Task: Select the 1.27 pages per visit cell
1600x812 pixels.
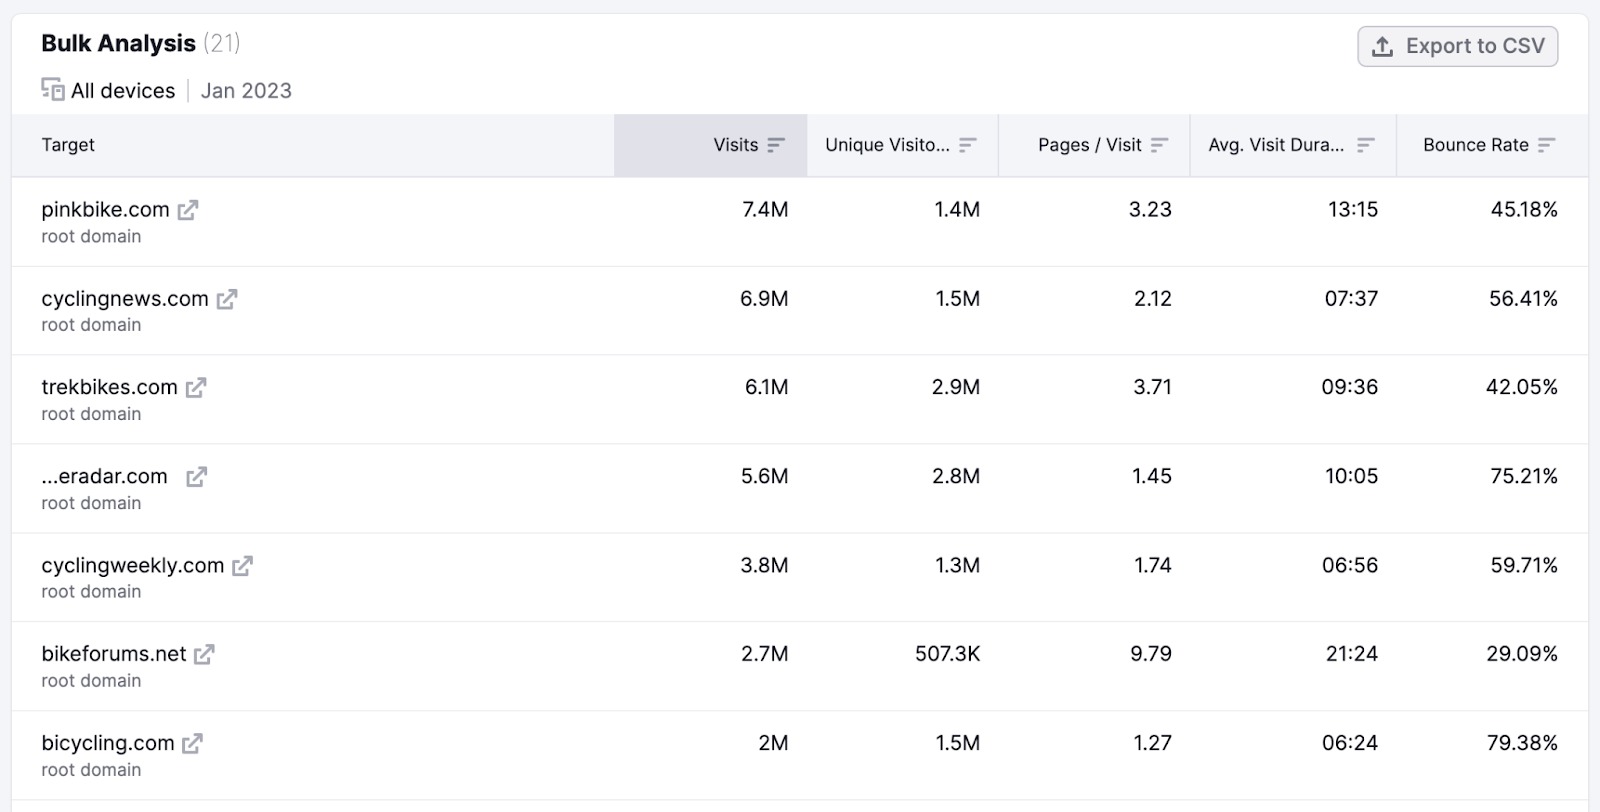Action: click(x=1153, y=743)
